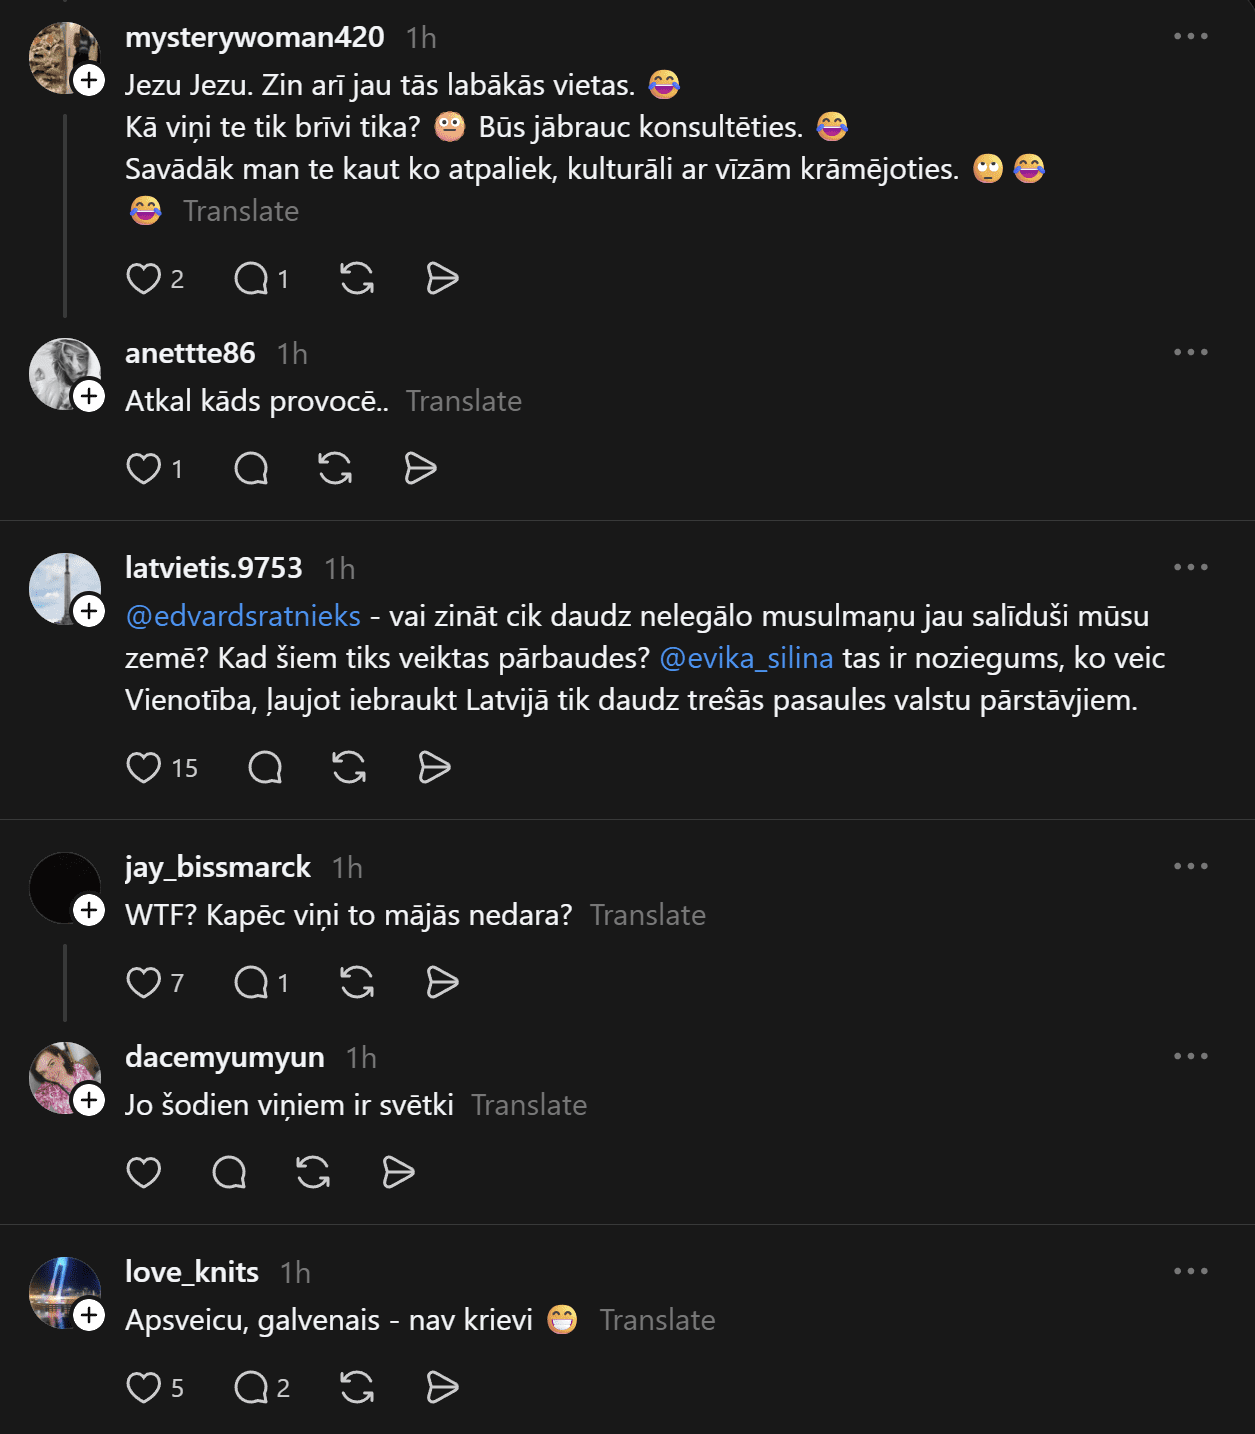Reply to anettte86's comment
The width and height of the screenshot is (1255, 1434).
tap(251, 469)
